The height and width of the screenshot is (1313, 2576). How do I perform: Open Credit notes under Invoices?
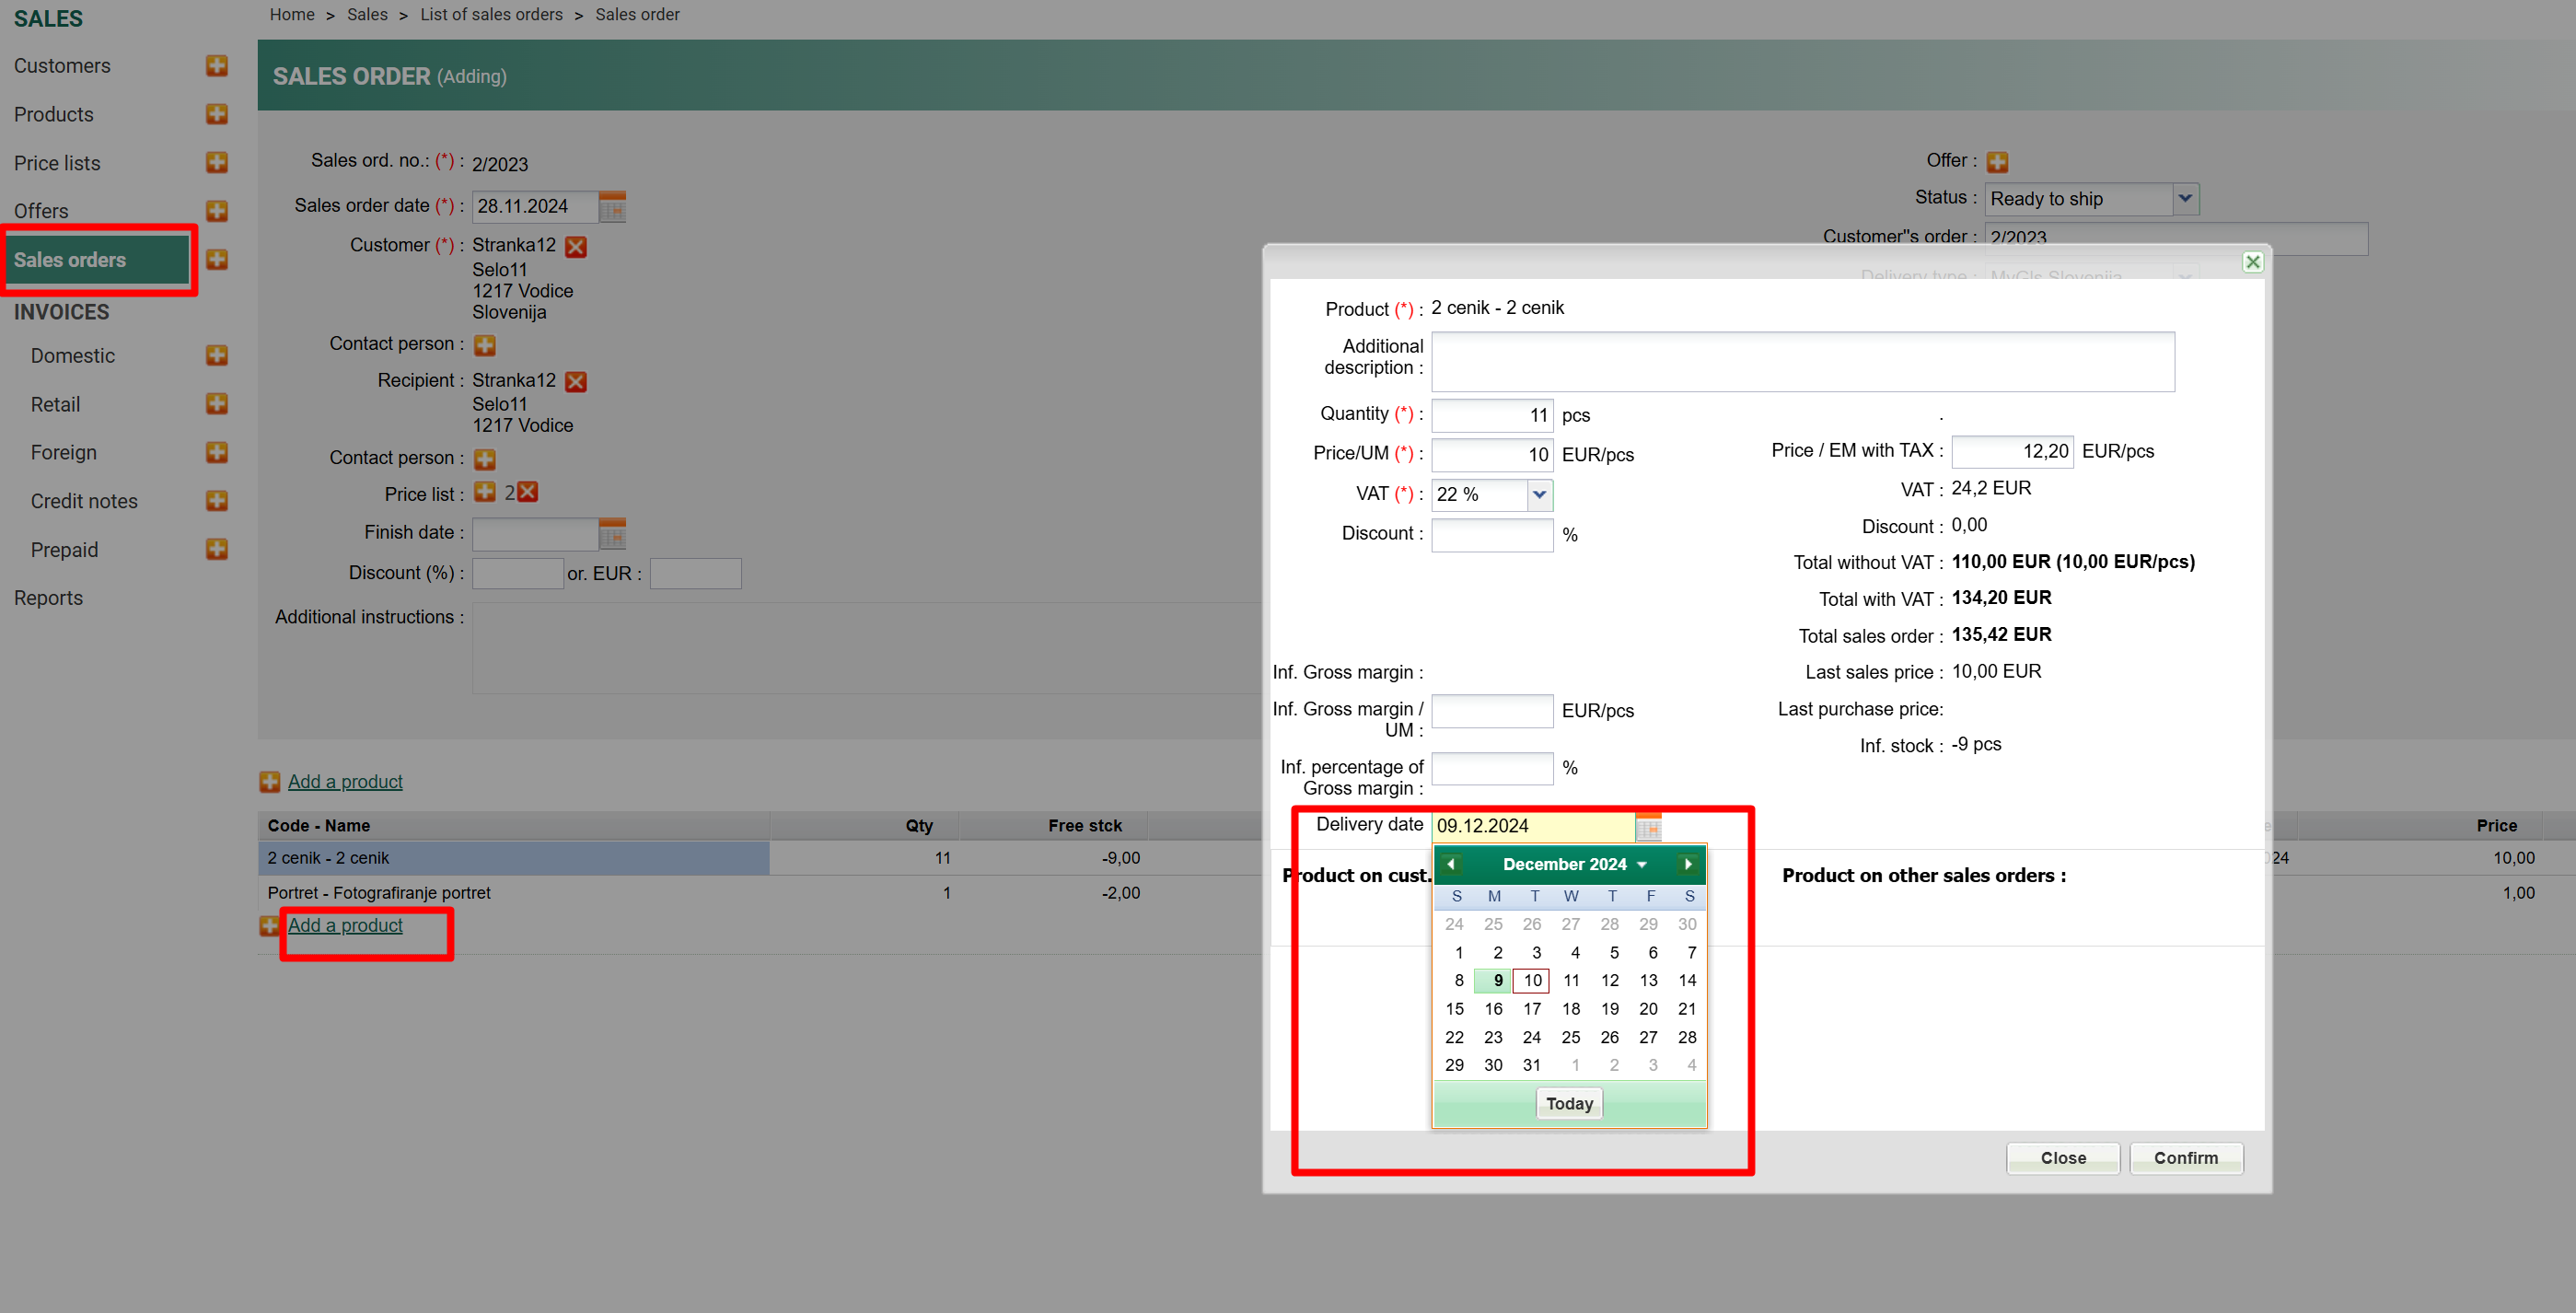tap(84, 501)
